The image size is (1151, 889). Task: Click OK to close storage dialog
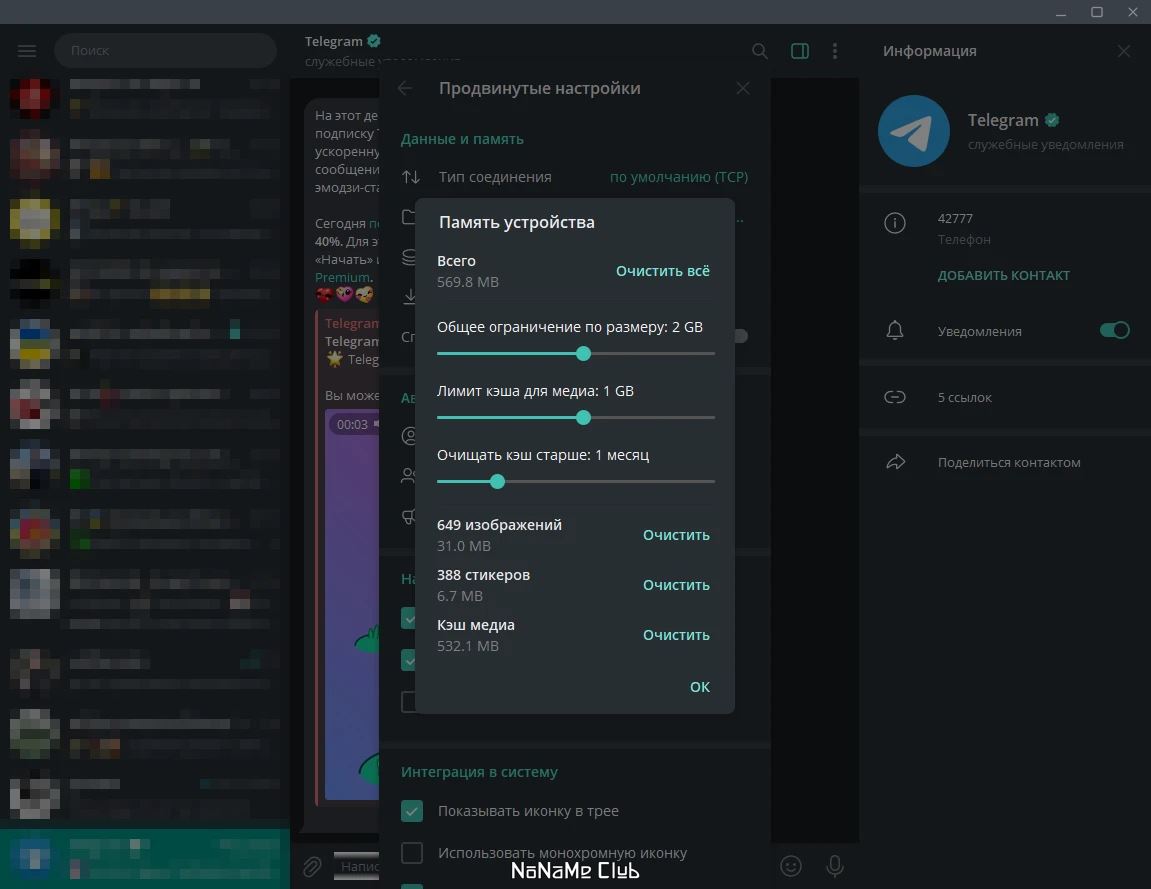(700, 687)
